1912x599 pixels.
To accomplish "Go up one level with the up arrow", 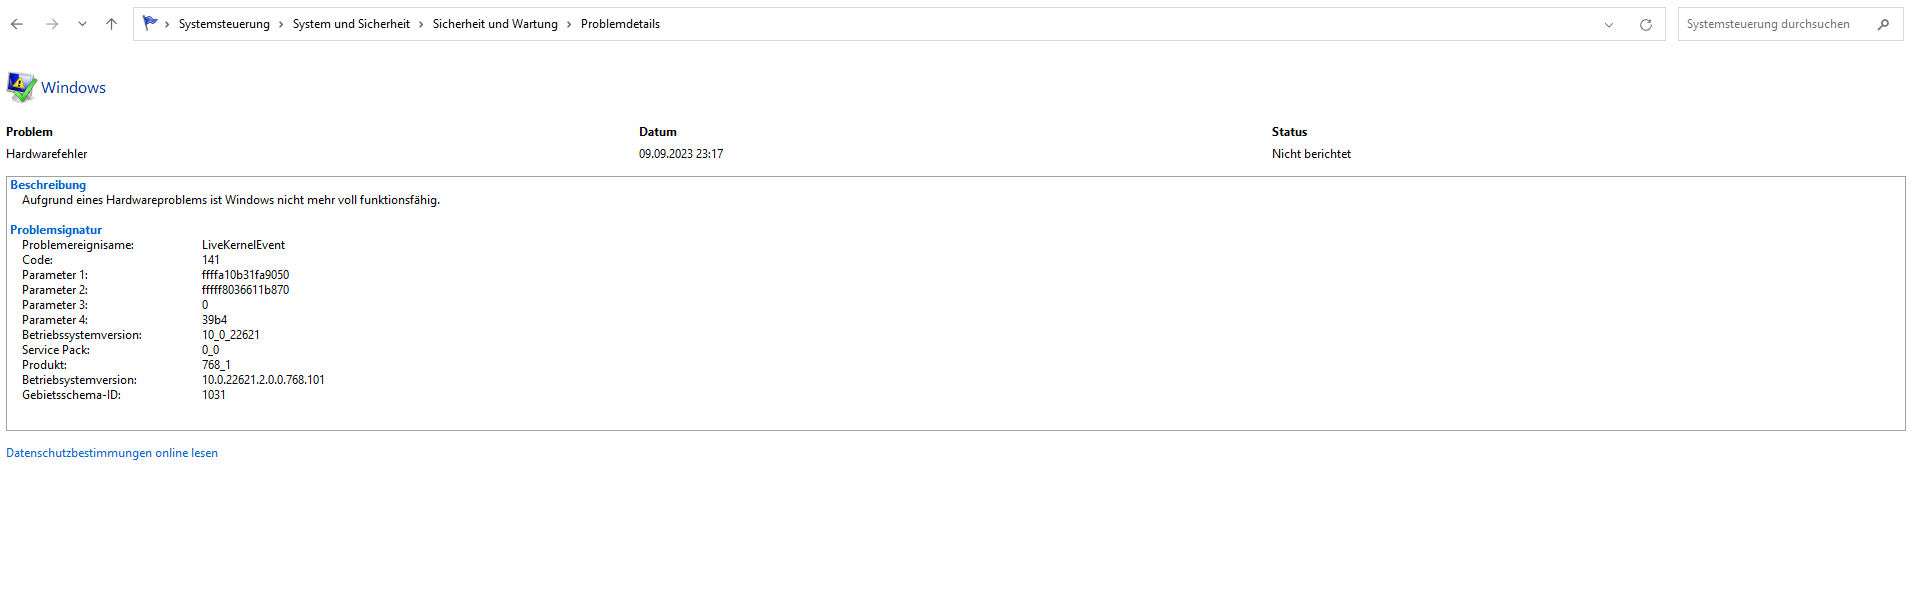I will (111, 24).
